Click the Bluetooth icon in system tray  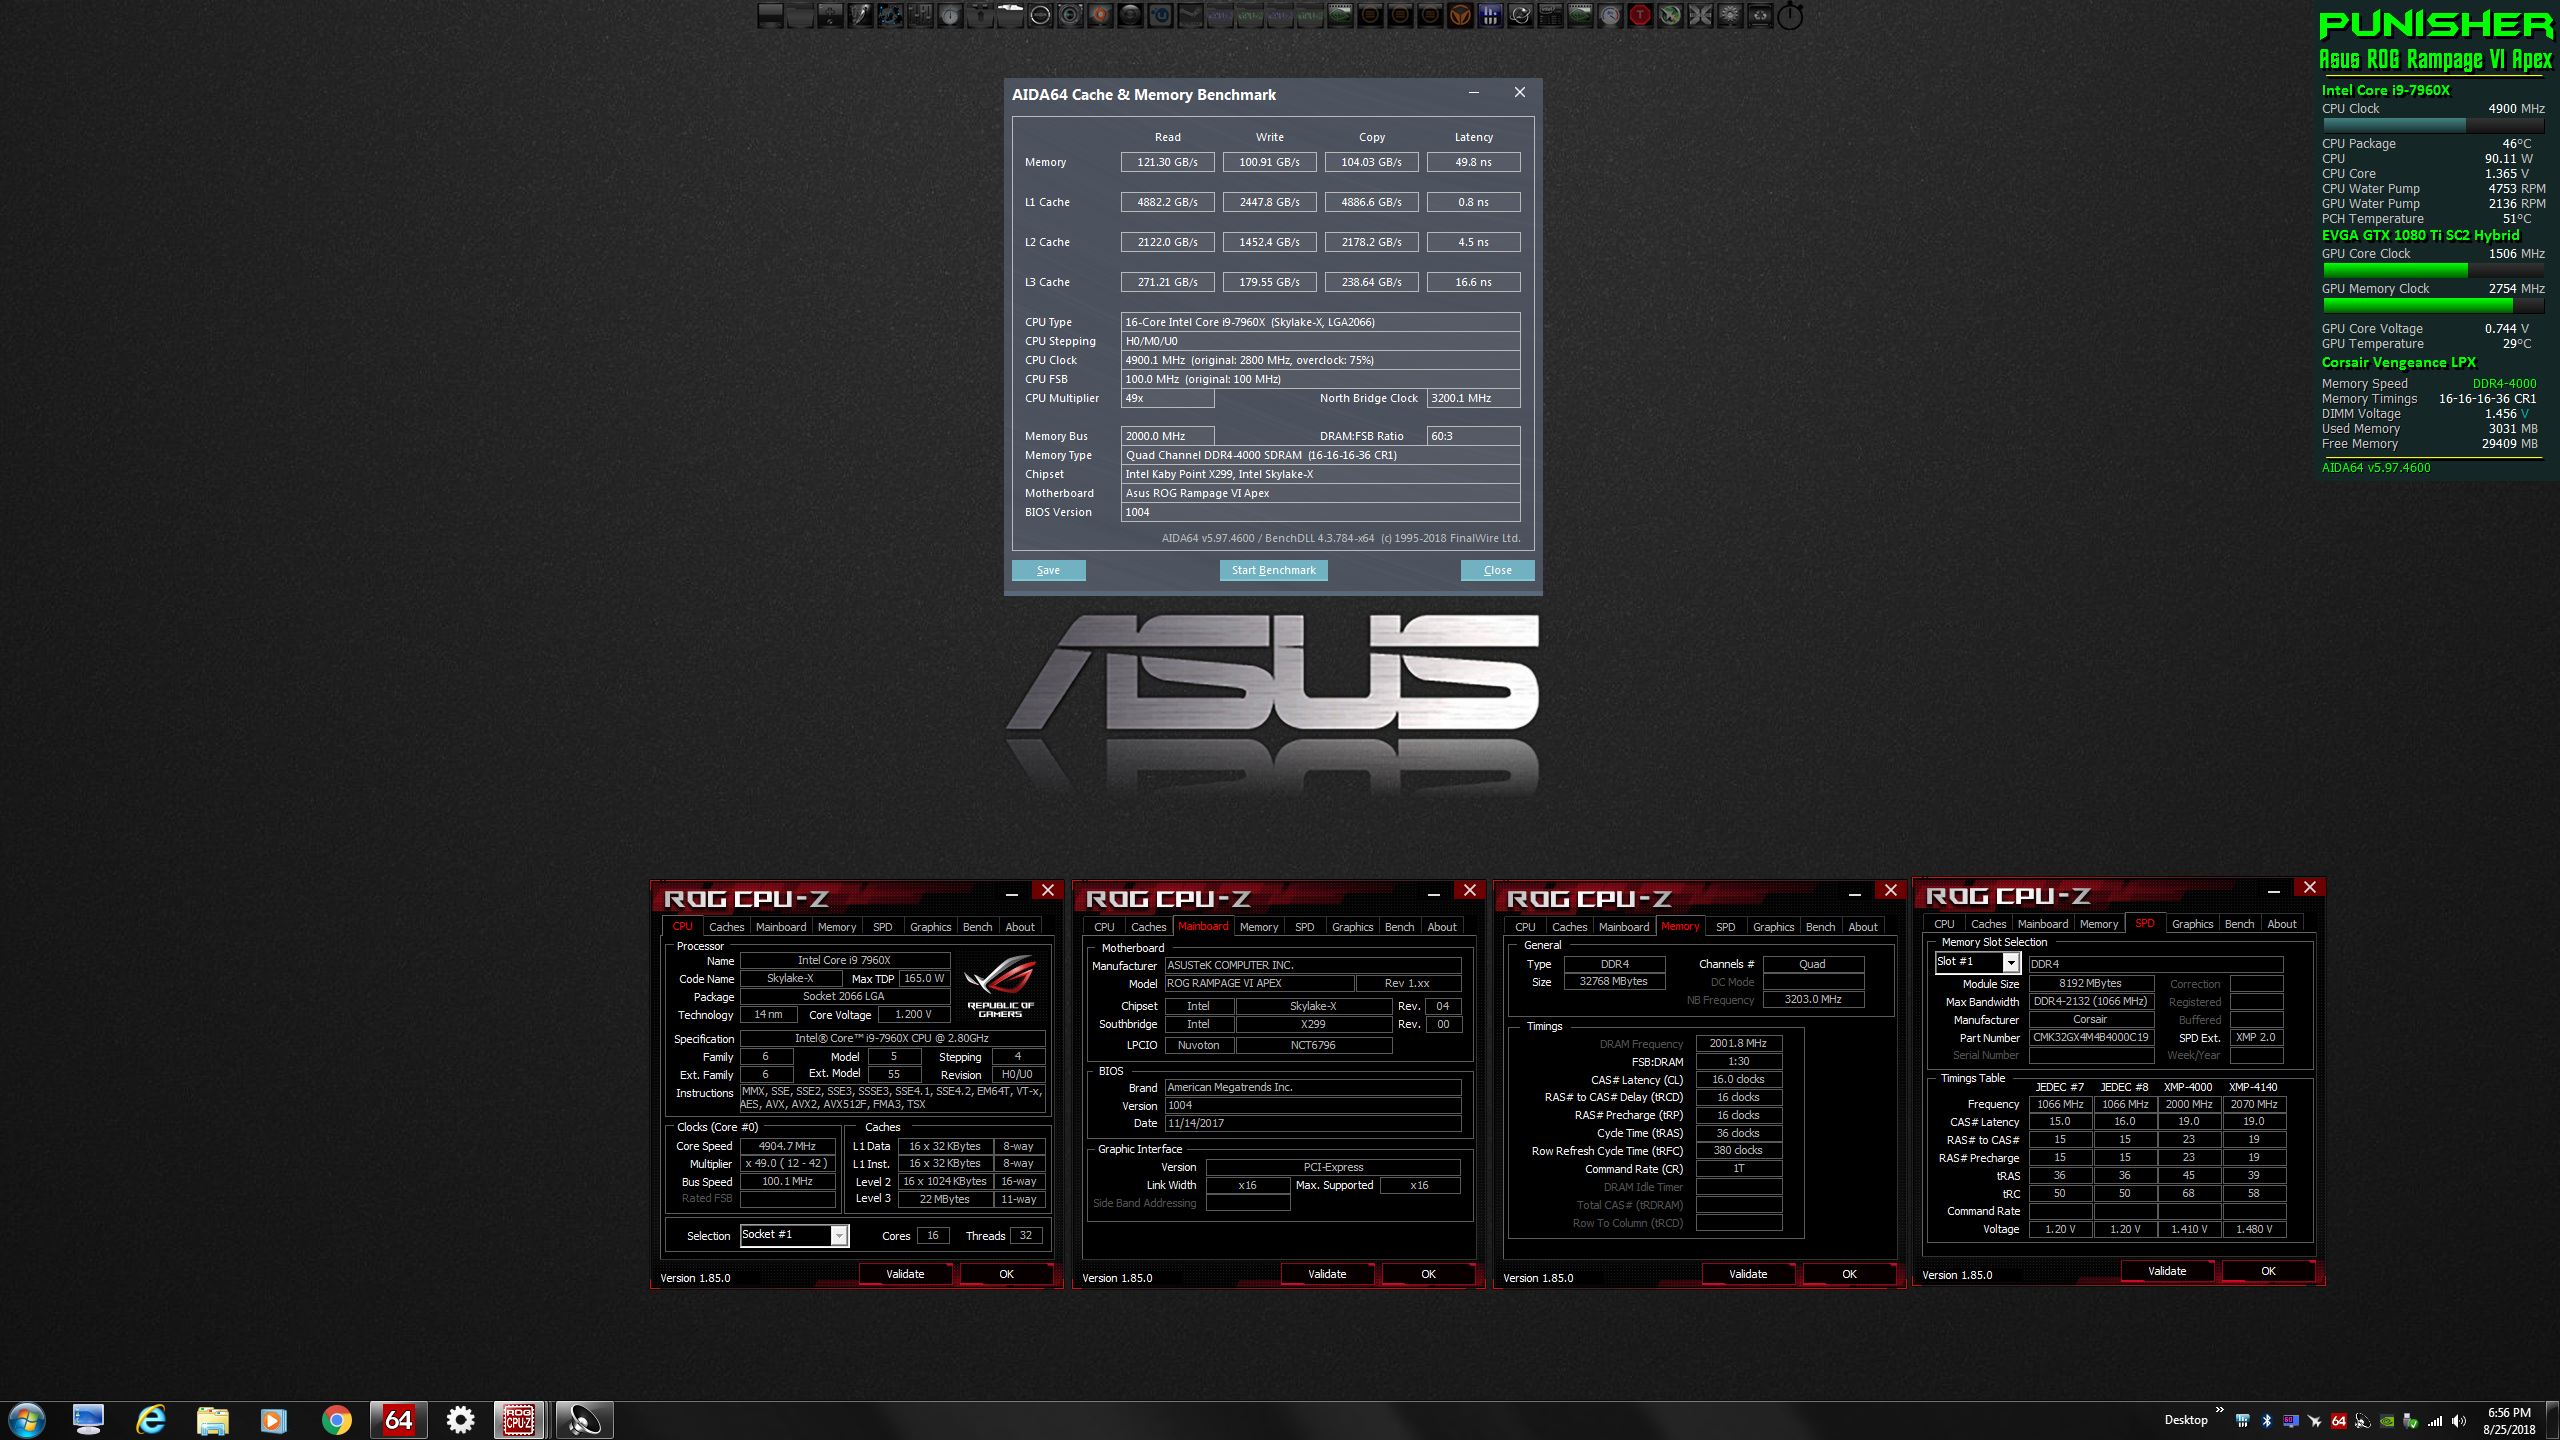[x=2267, y=1420]
